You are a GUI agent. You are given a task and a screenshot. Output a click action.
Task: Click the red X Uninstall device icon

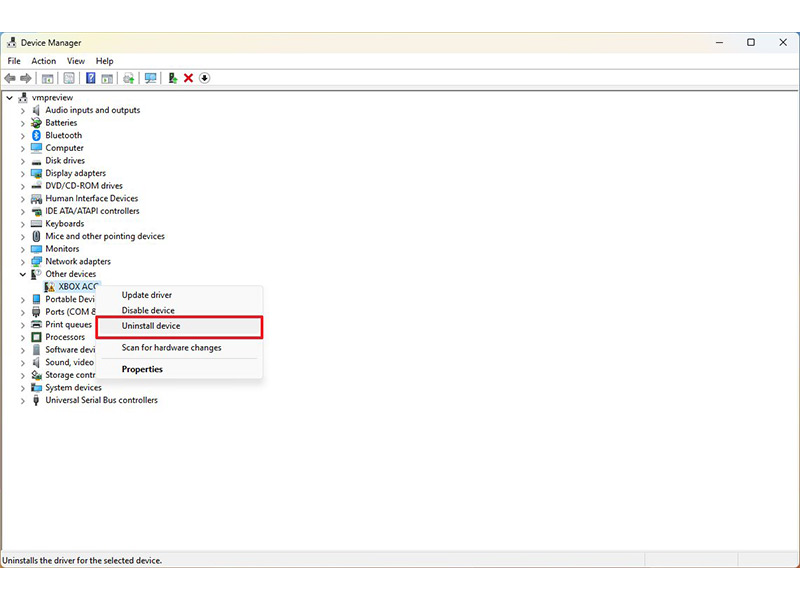pyautogui.click(x=188, y=78)
